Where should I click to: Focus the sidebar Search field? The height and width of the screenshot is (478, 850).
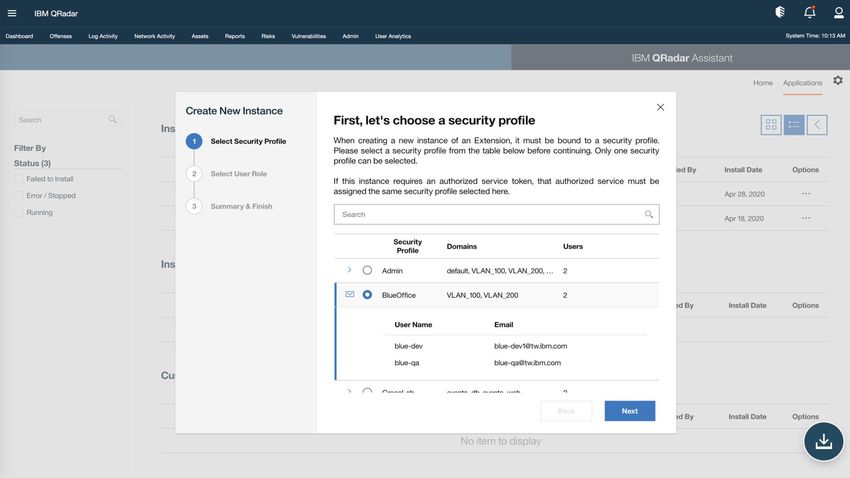tap(67, 120)
